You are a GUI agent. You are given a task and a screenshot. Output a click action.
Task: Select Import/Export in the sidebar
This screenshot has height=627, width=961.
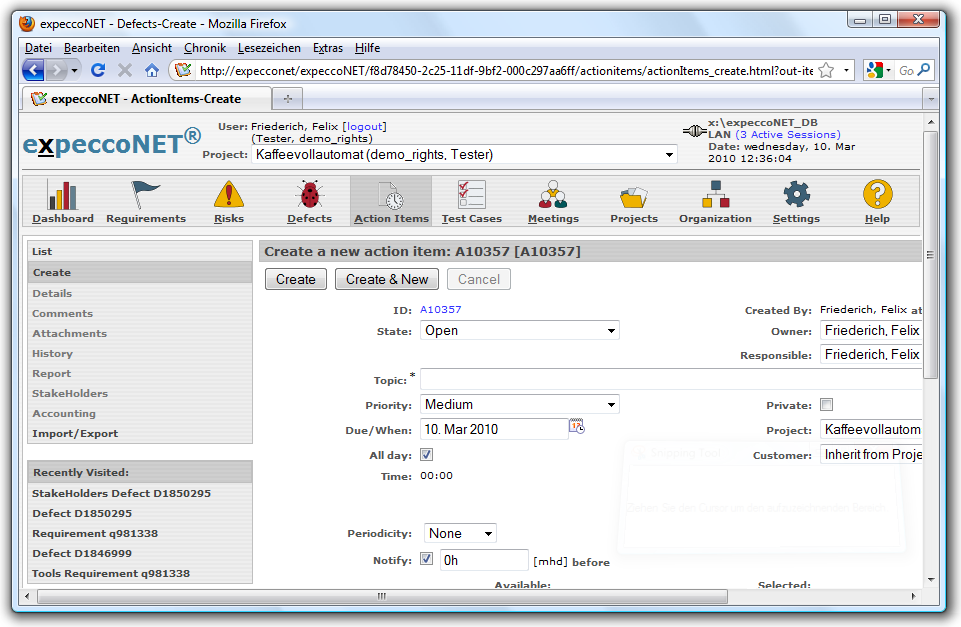(x=75, y=433)
